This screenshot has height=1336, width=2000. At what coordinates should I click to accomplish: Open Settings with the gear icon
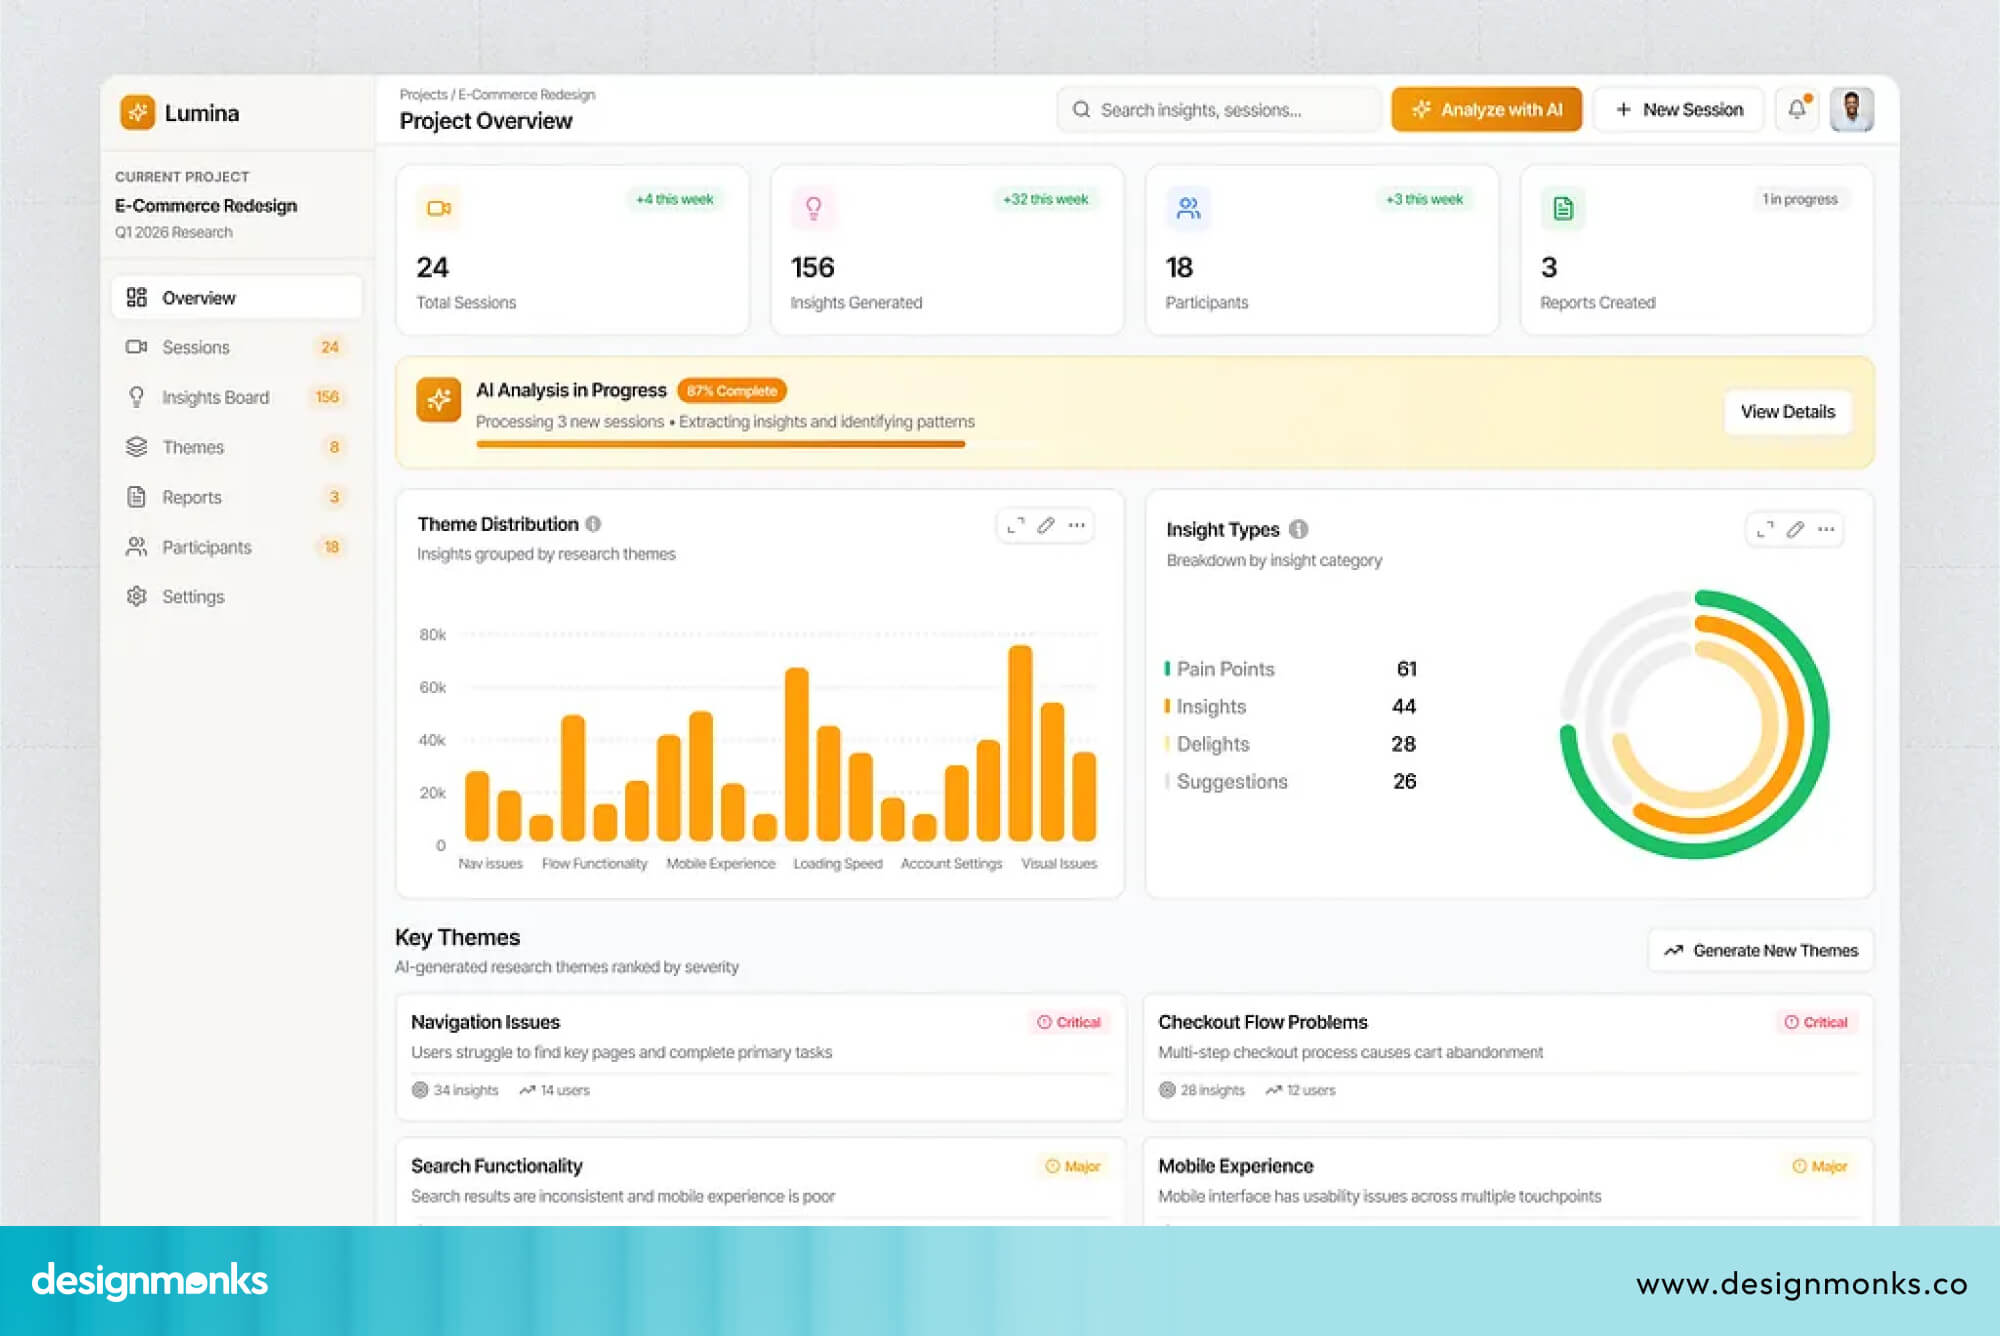137,596
